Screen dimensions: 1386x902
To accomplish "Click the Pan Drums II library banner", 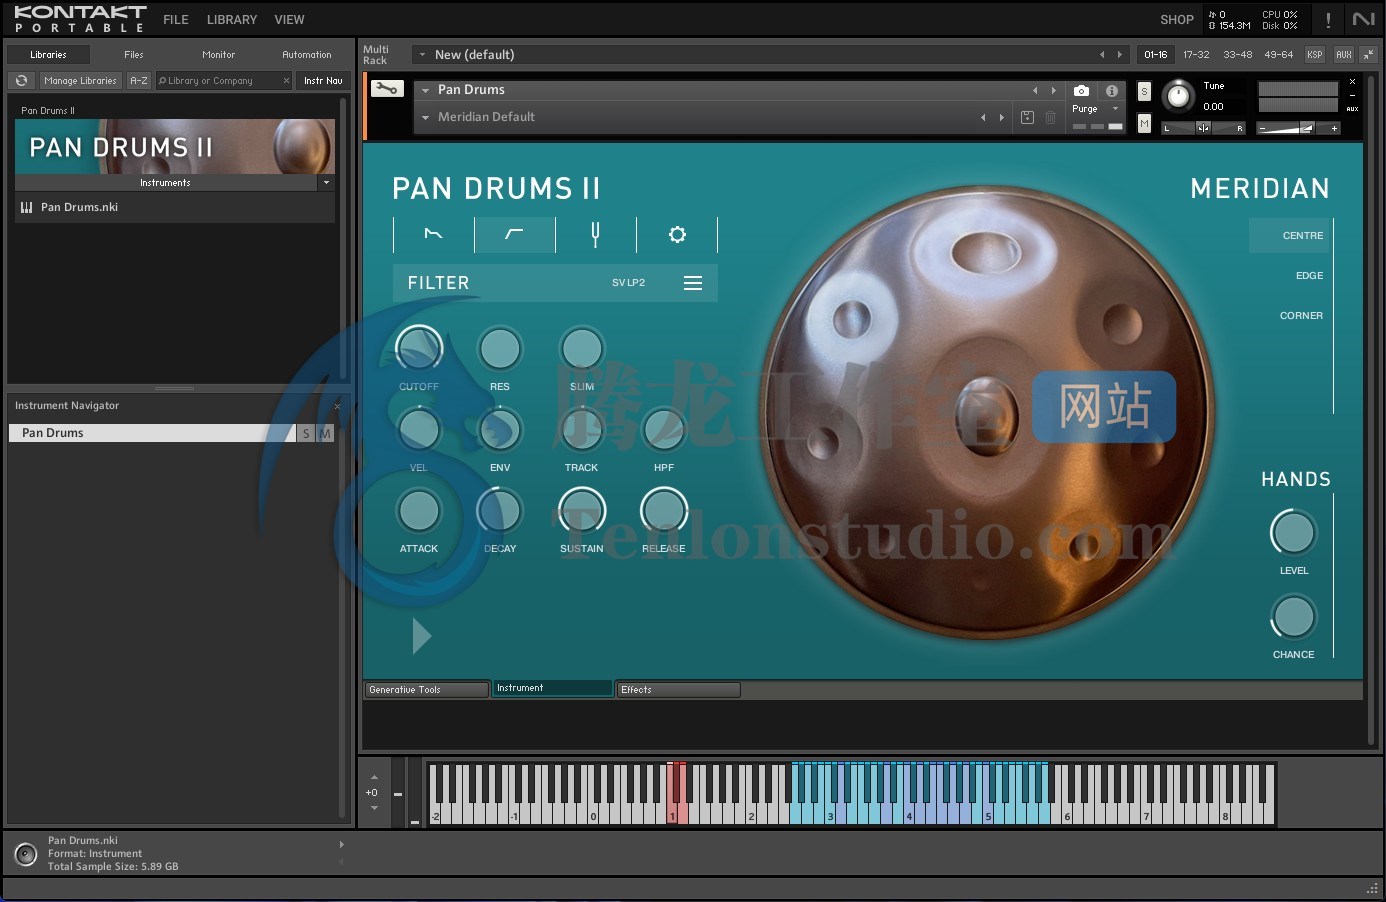I will click(175, 147).
